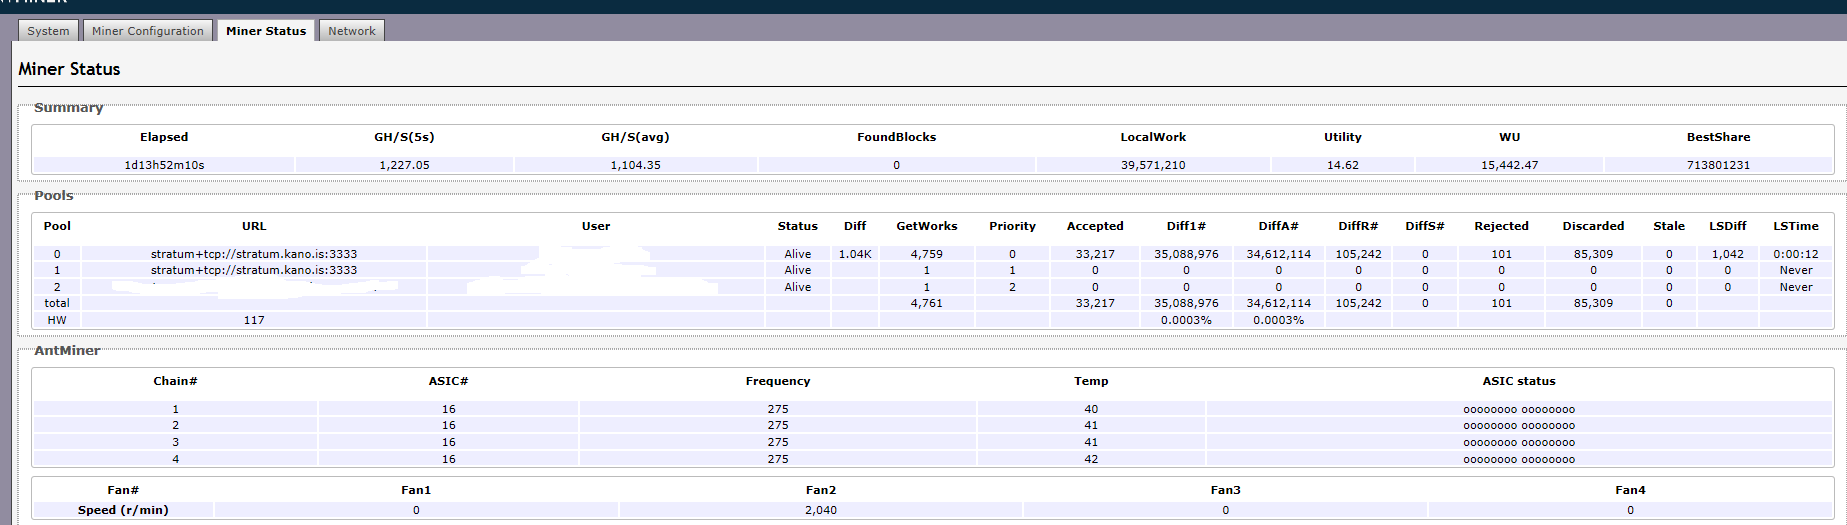Click the Fan4 column header
Screen dimensions: 1847x525
(x=1630, y=490)
